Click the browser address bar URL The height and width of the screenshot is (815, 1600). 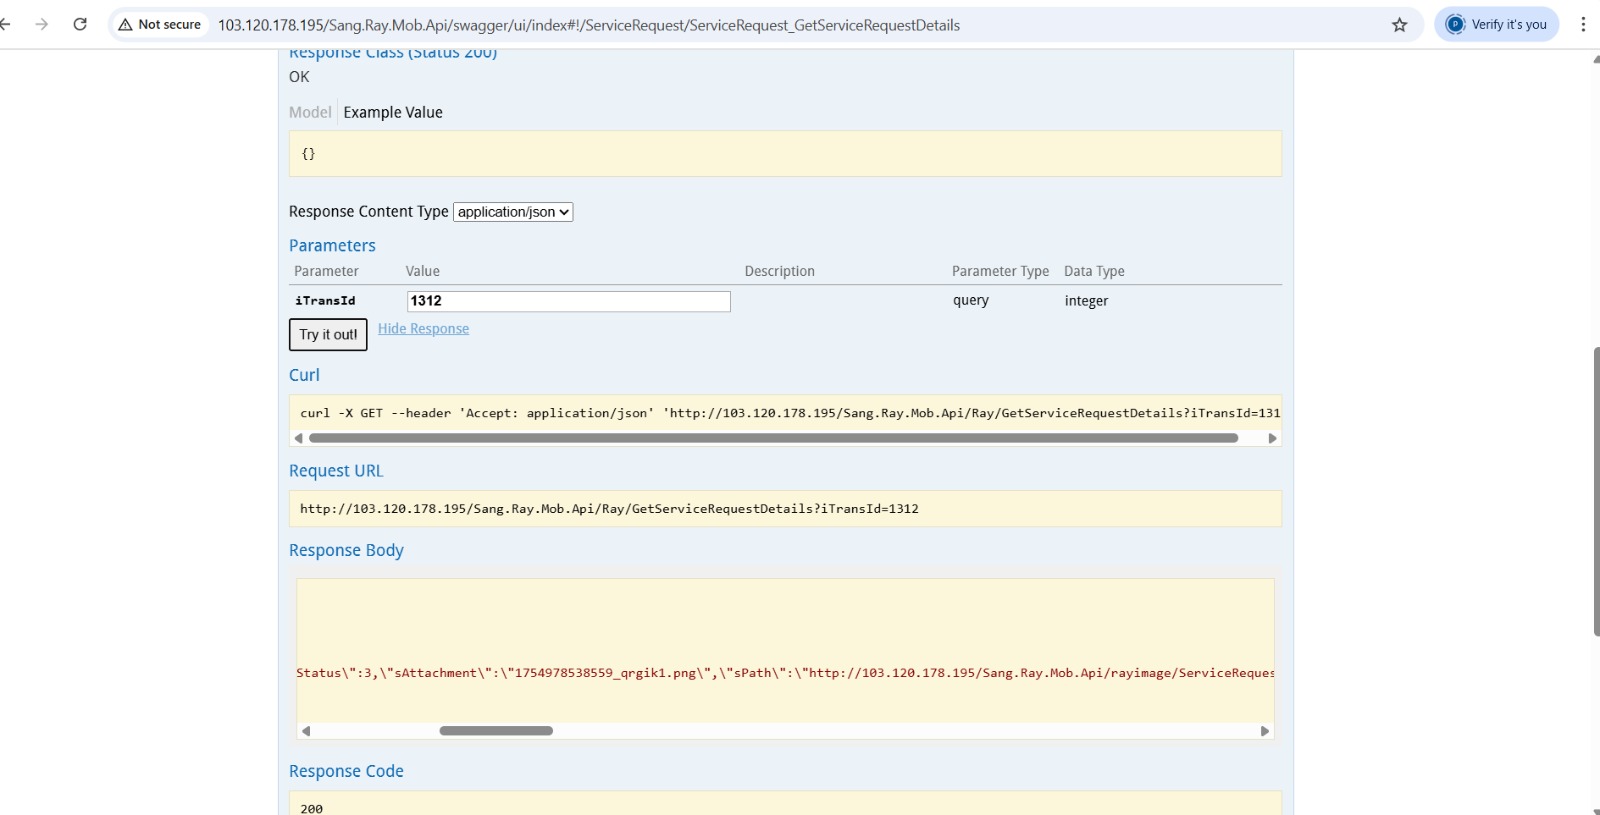589,25
